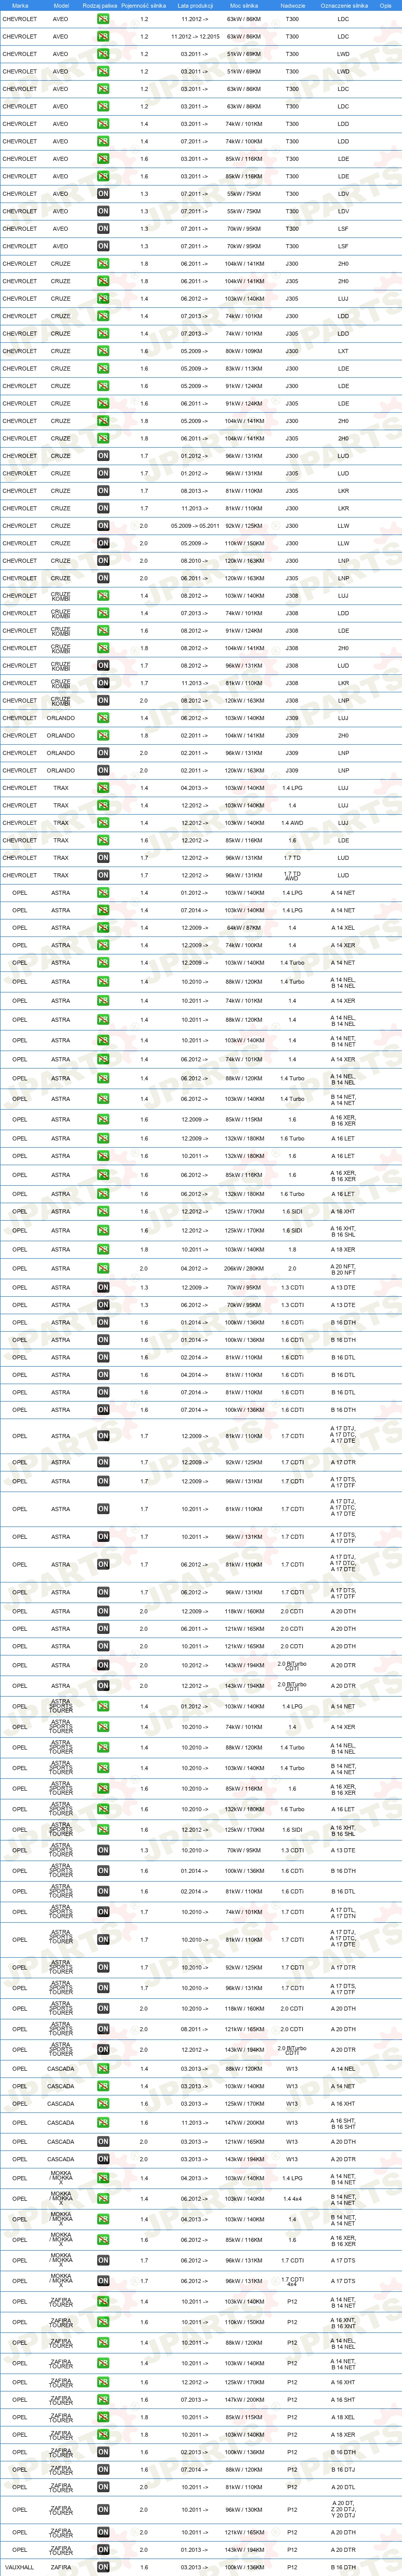Click petrol icon in Chevrolet Trax 1.6 row
Viewport: 402px width, 2576px height.
(103, 840)
